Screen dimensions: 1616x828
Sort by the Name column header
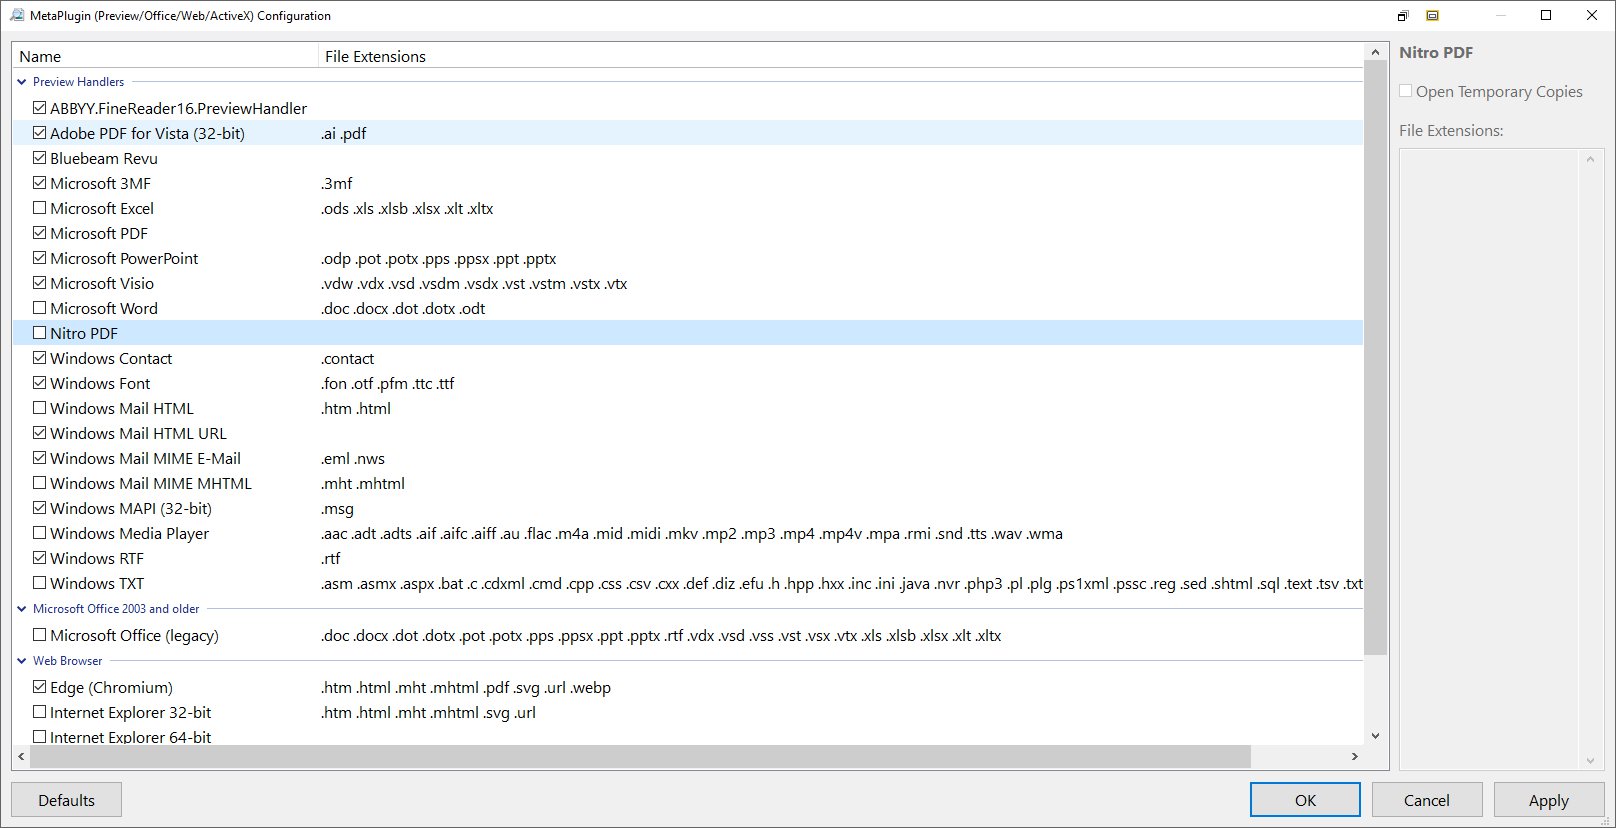coord(165,56)
